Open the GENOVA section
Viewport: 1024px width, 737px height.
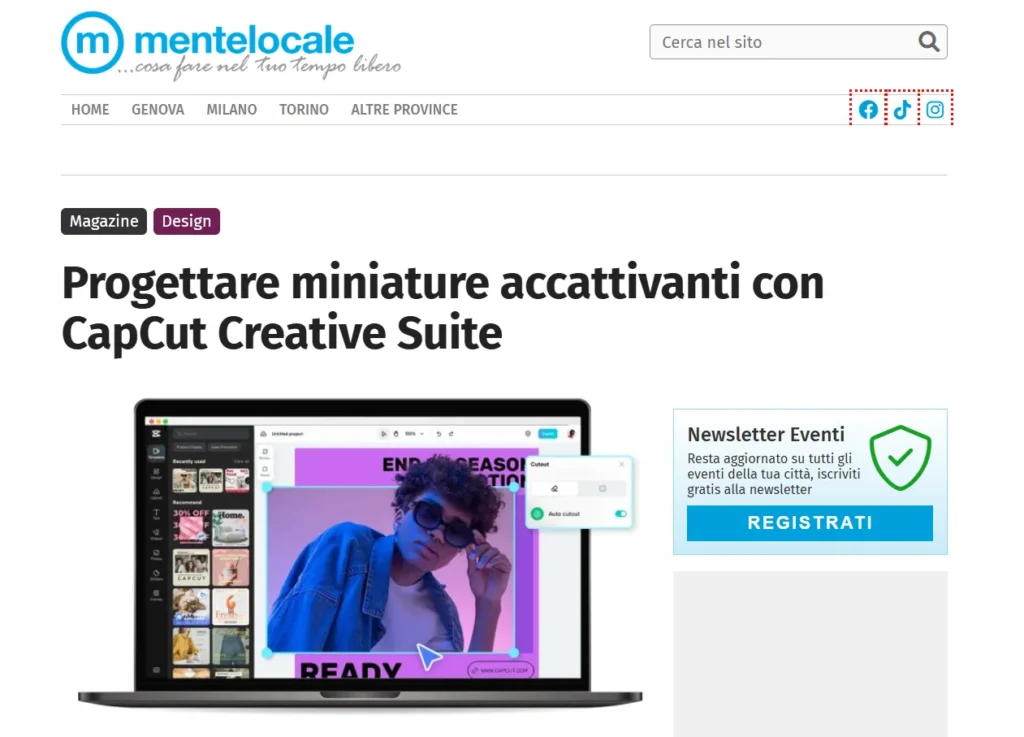(158, 110)
